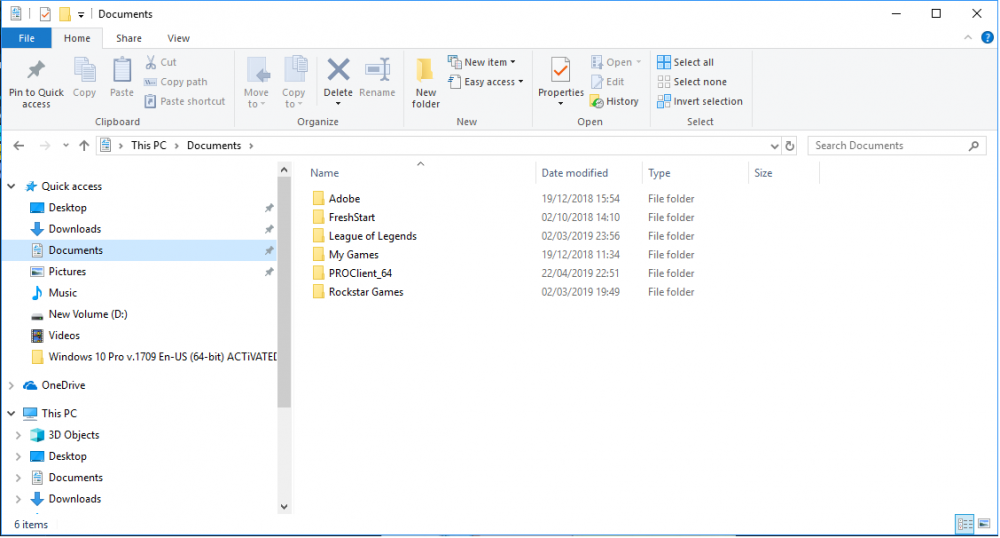1000x538 pixels.
Task: Navigate up one folder level arrow
Action: click(x=83, y=146)
